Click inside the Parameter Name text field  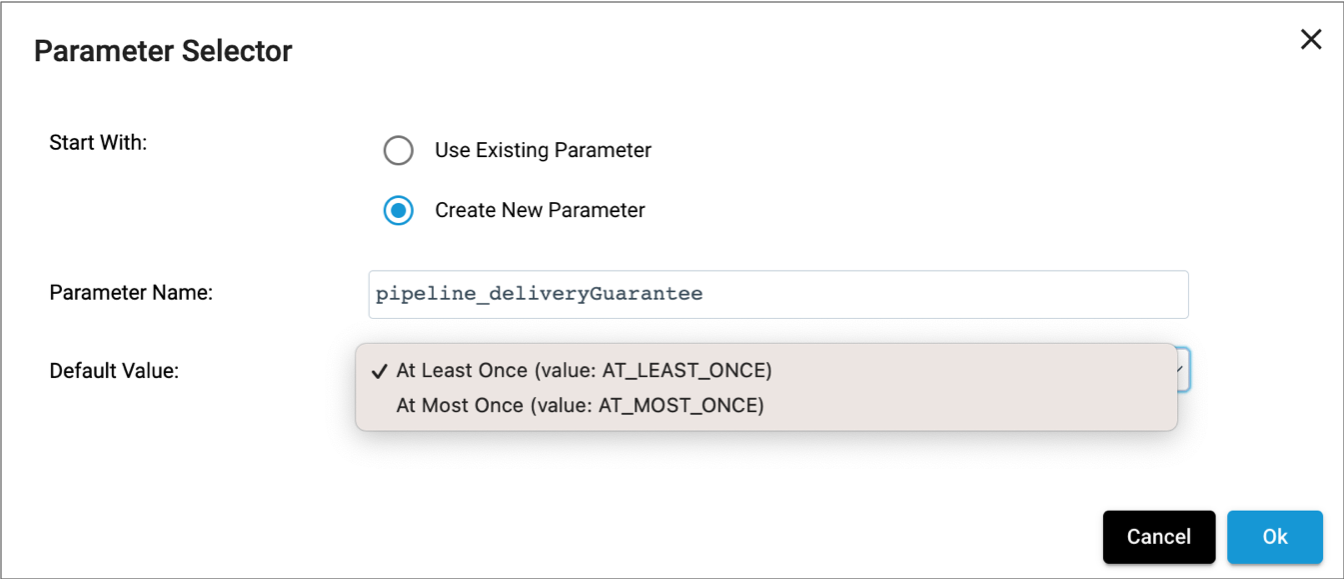point(778,294)
